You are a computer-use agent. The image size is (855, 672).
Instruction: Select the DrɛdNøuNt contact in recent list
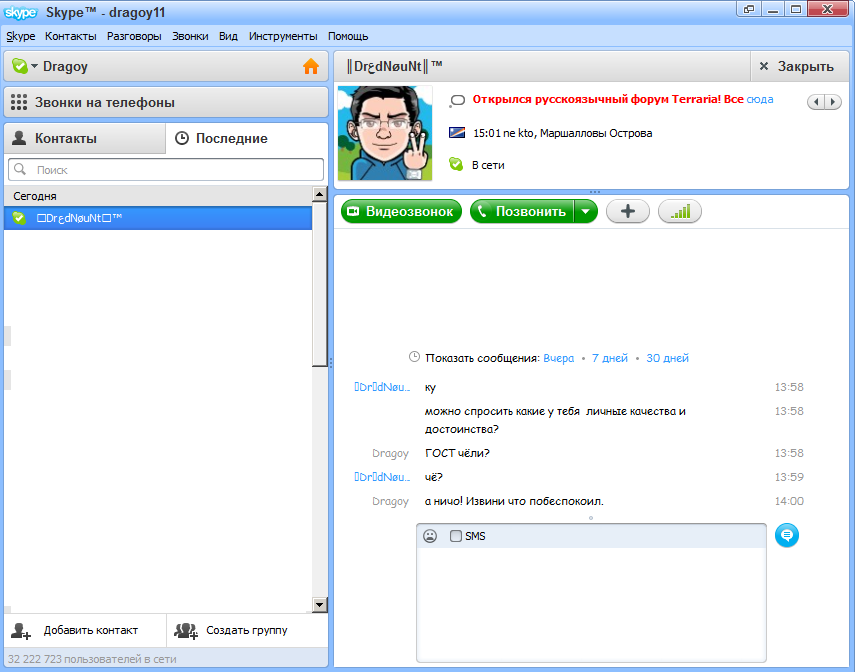pyautogui.click(x=158, y=218)
